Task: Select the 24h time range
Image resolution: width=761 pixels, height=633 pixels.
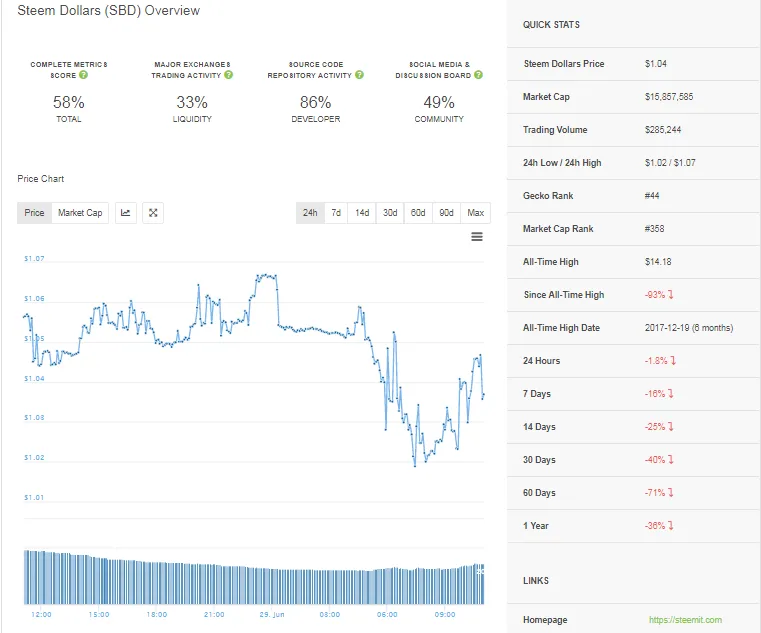Action: [310, 213]
